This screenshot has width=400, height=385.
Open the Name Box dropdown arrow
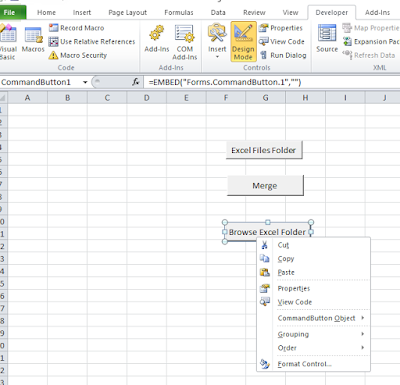[85, 82]
